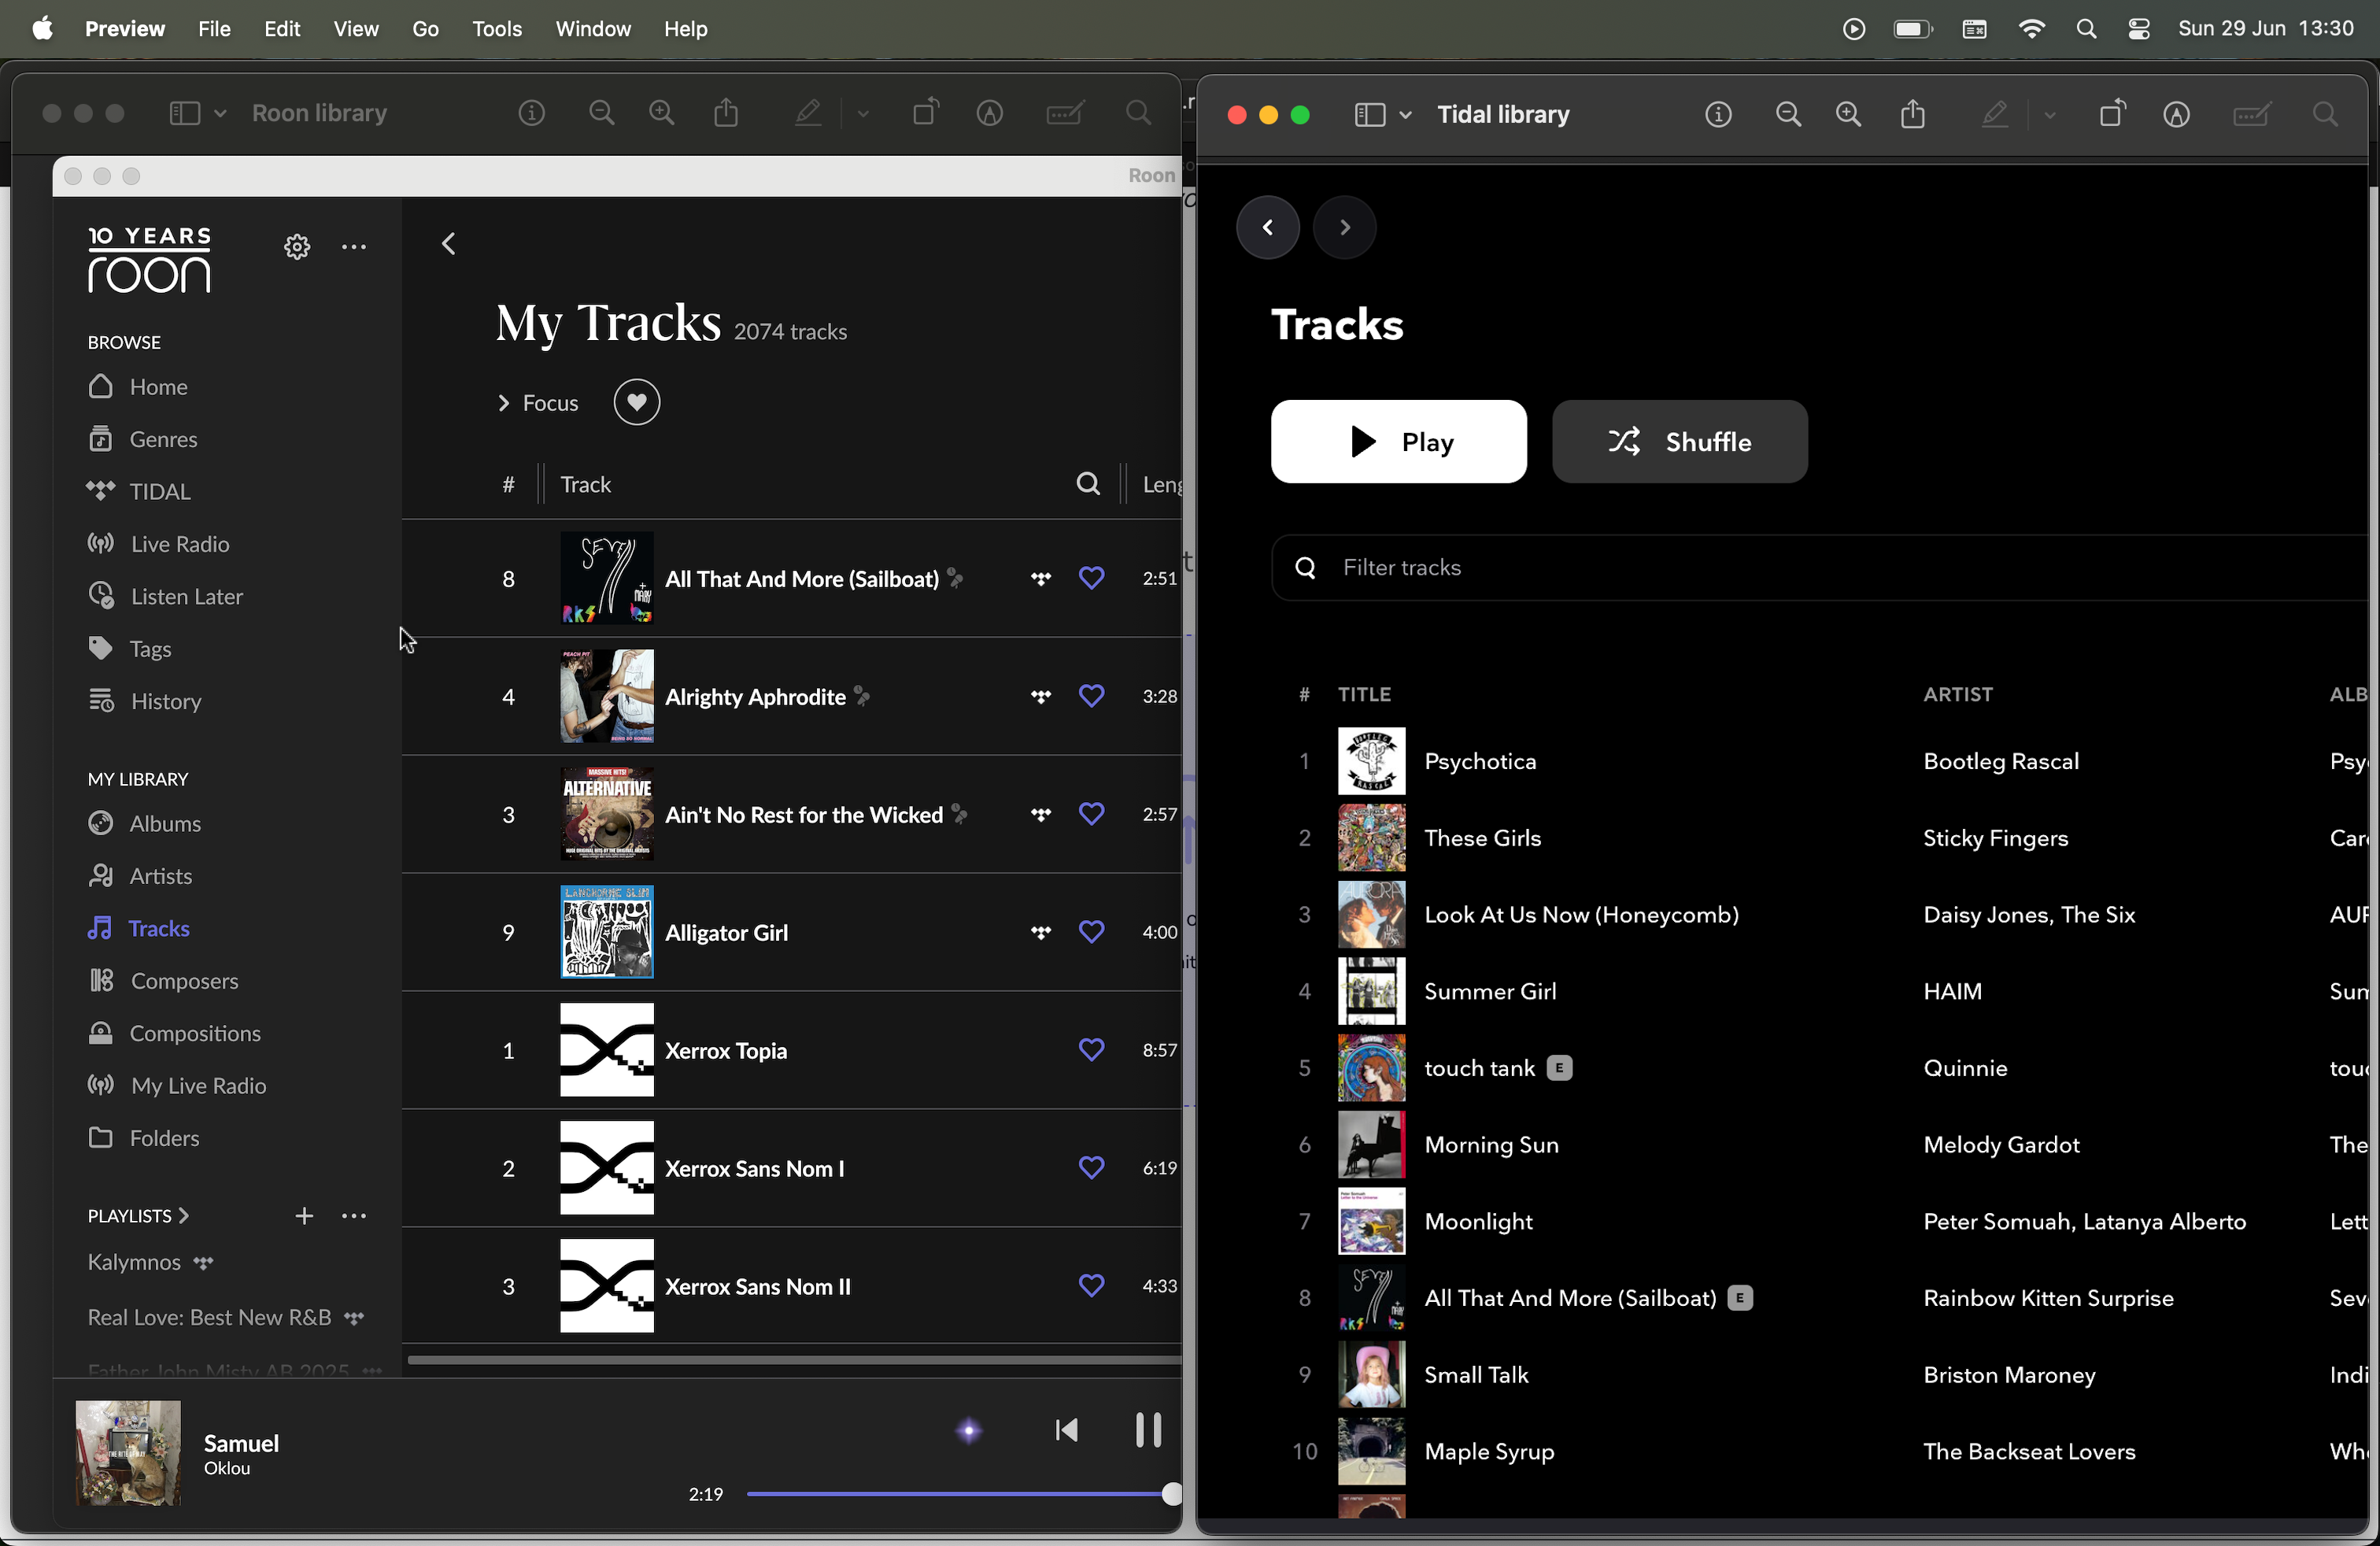The image size is (2380, 1546).
Task: Open macOS Spotlight search
Action: tap(2086, 29)
